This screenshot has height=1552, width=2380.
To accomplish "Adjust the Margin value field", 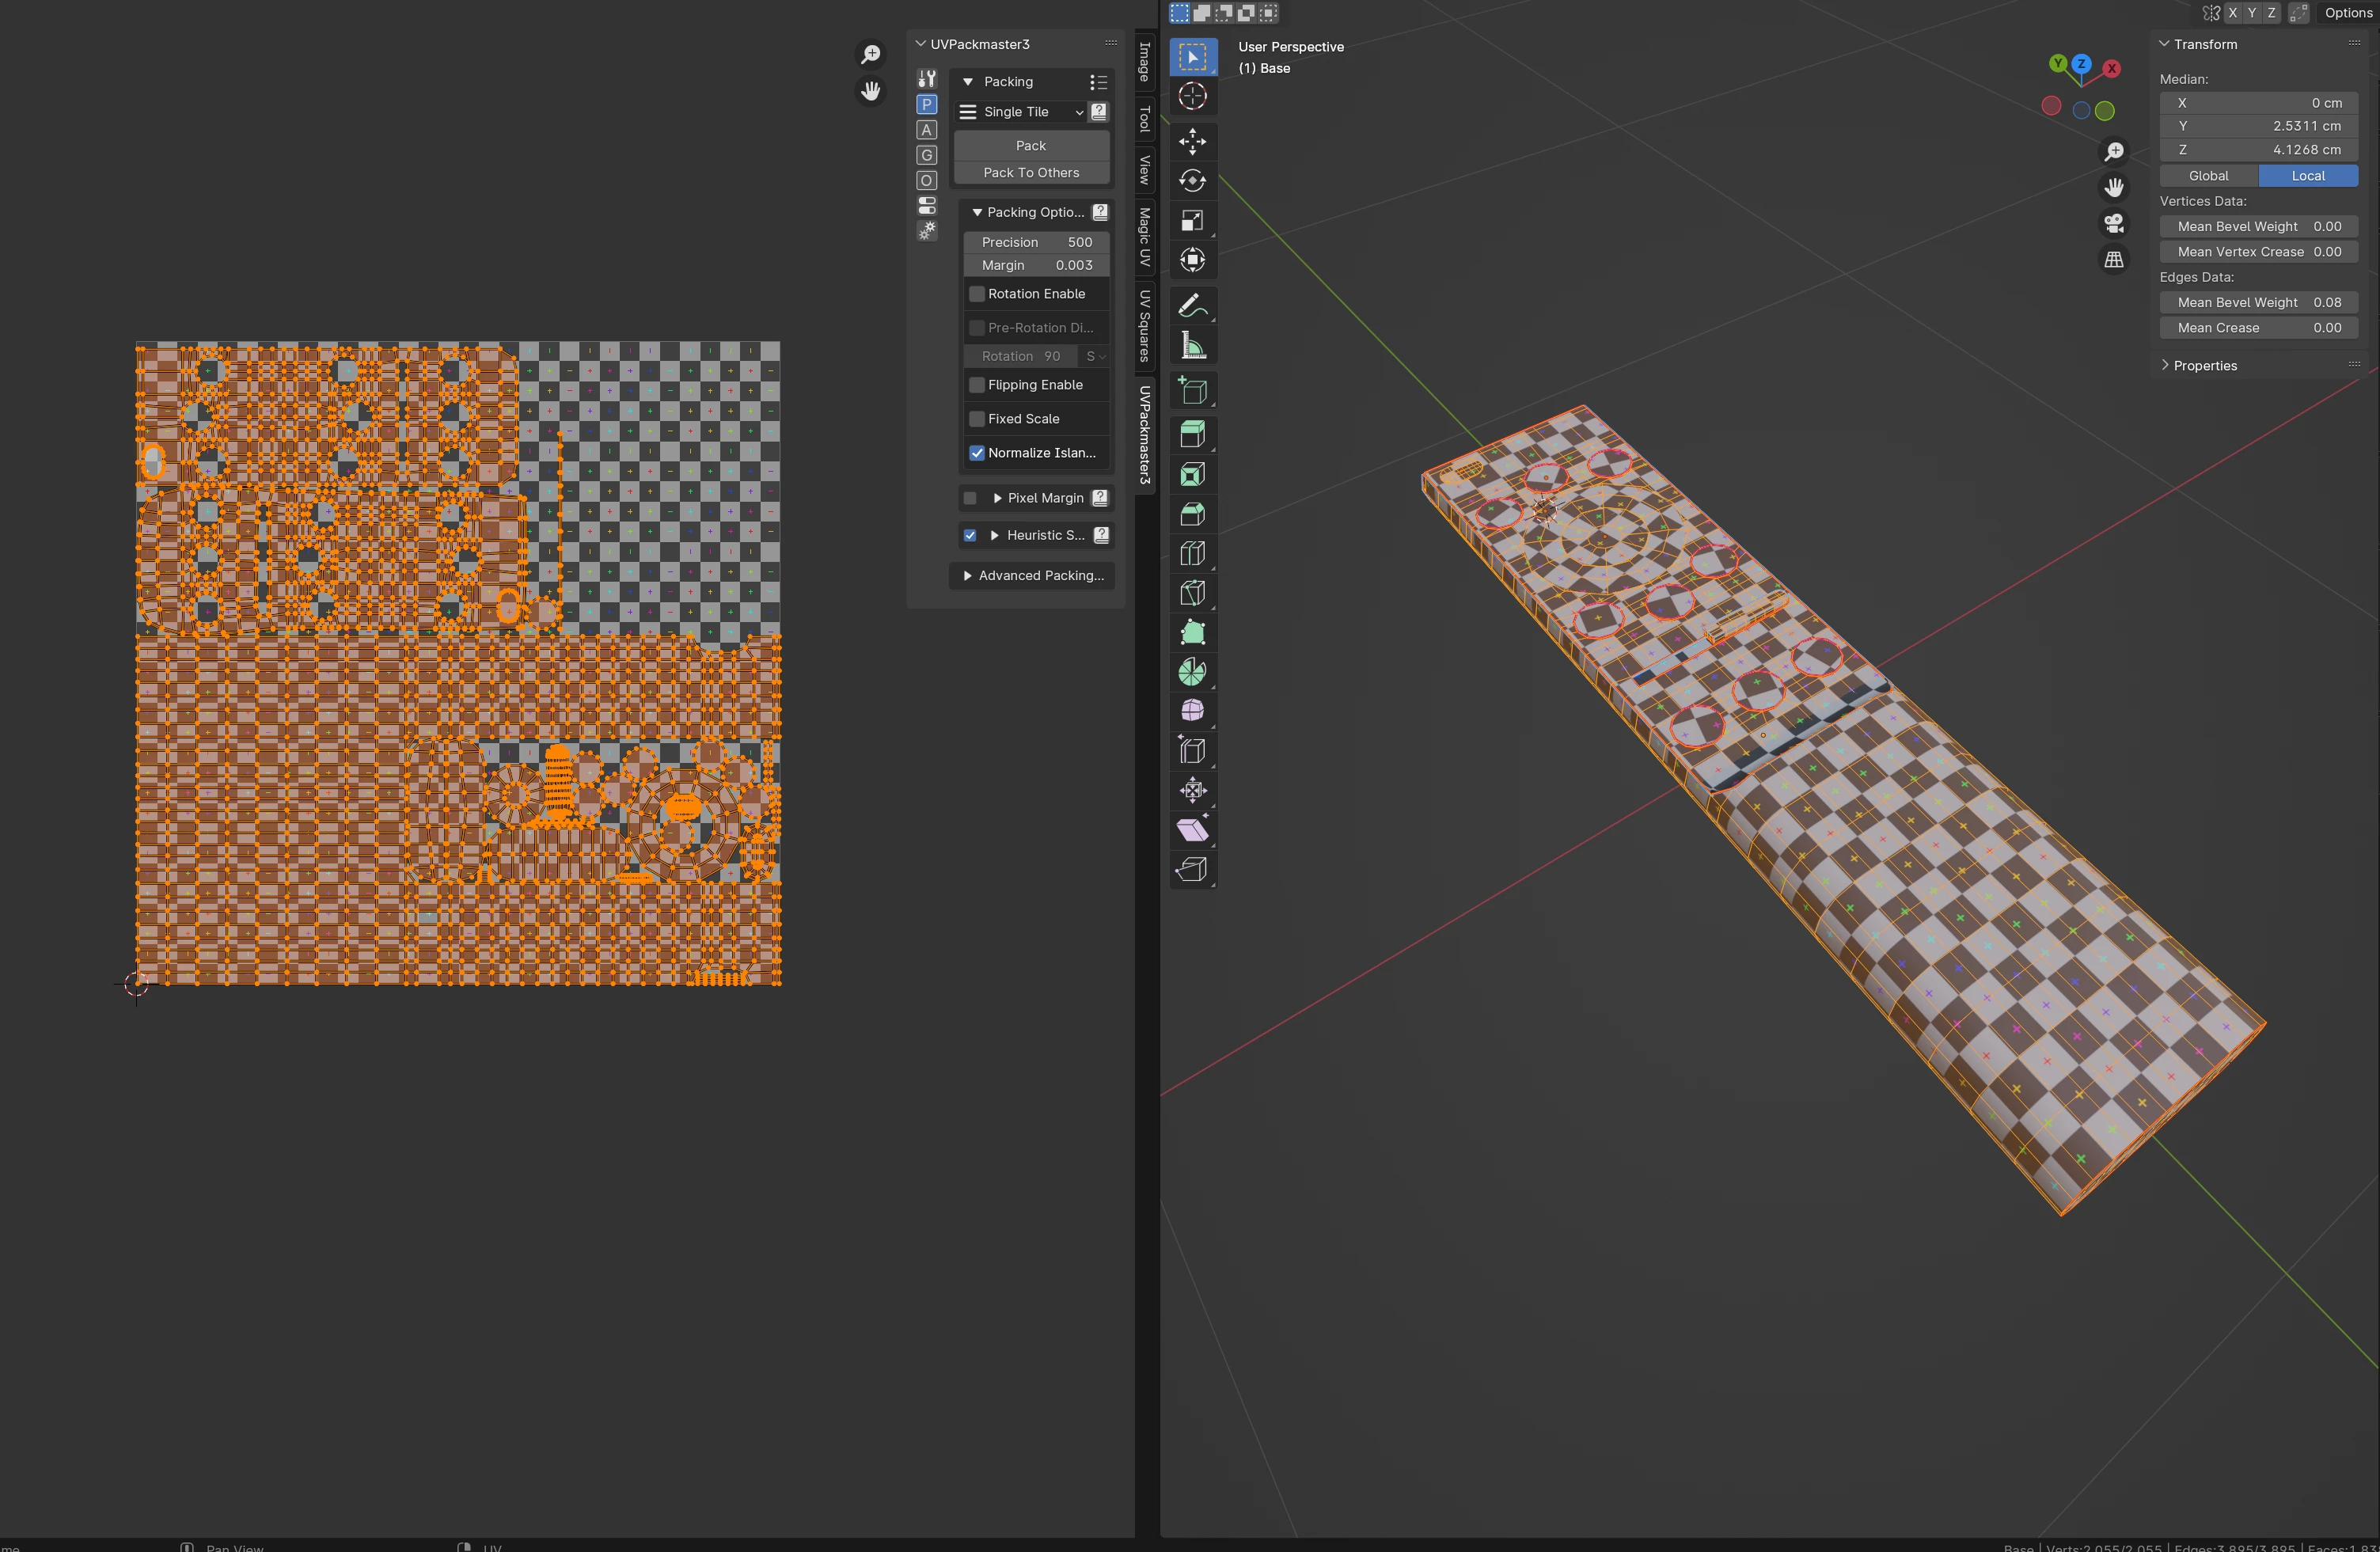I will point(1036,266).
